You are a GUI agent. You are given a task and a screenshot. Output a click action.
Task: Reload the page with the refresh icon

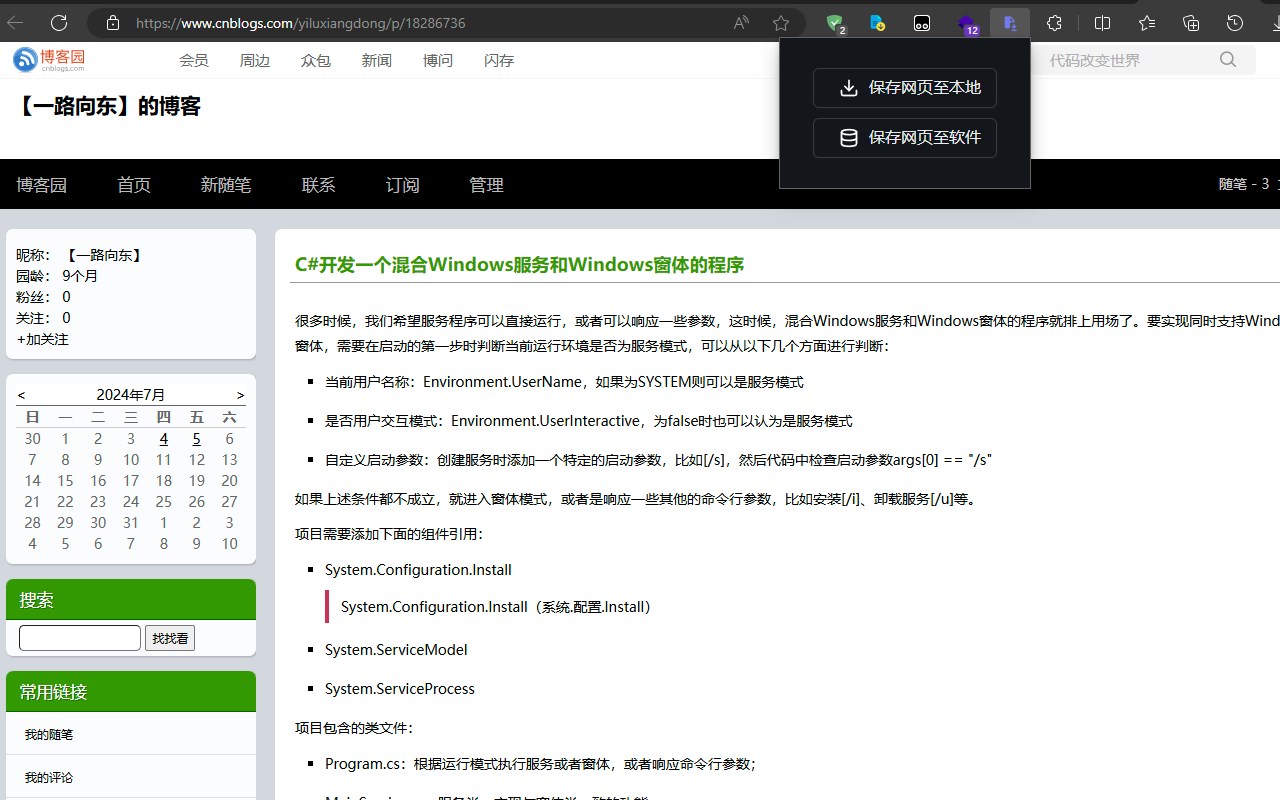pos(60,22)
